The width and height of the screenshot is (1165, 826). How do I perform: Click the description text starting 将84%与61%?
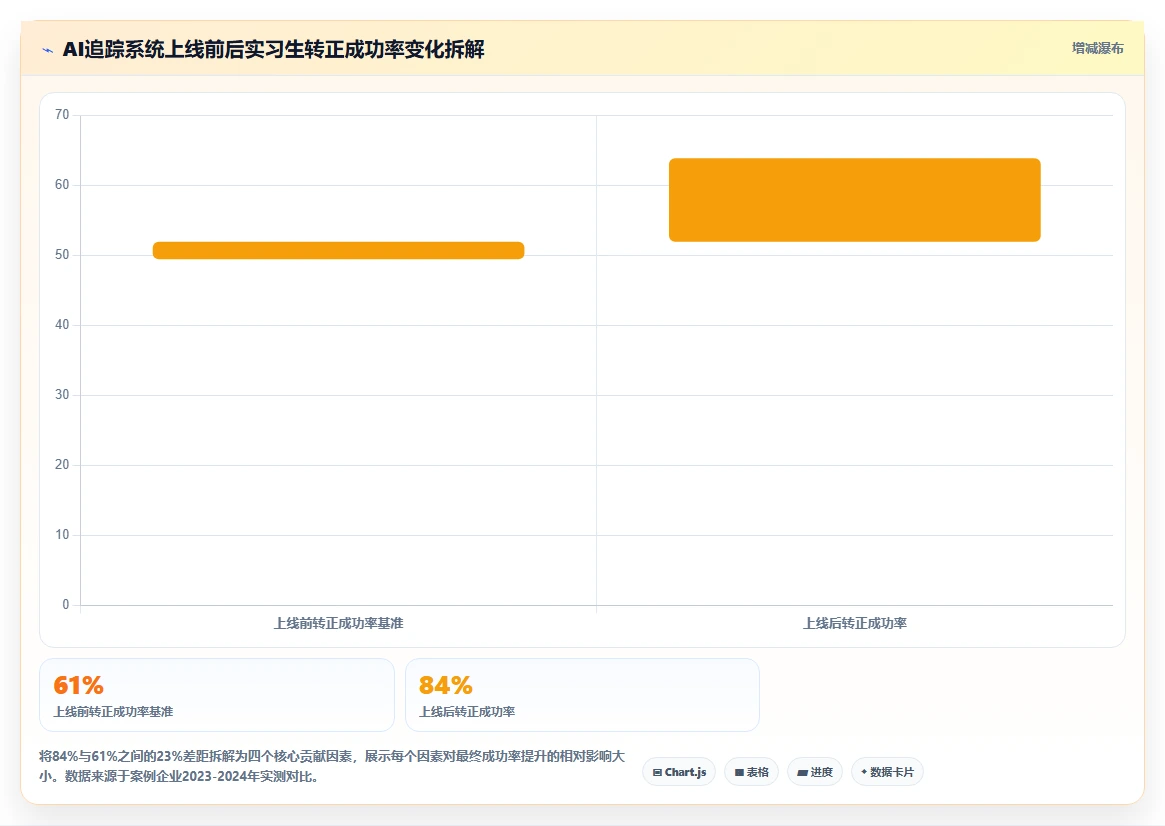tap(332, 766)
